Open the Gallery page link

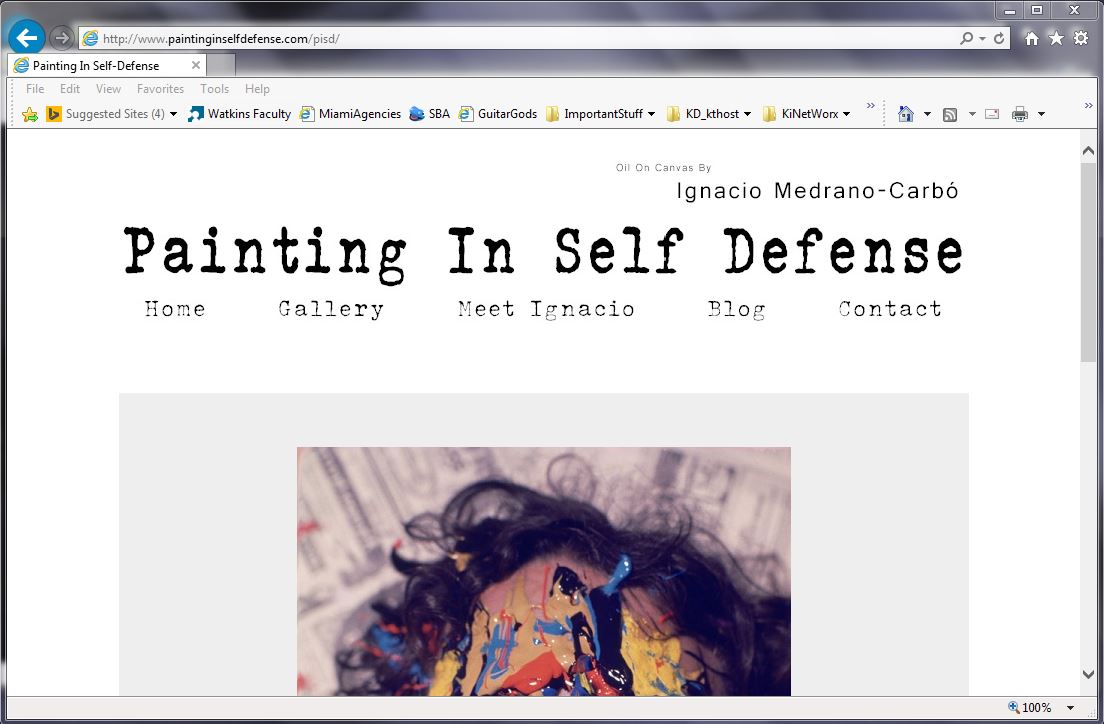click(331, 309)
